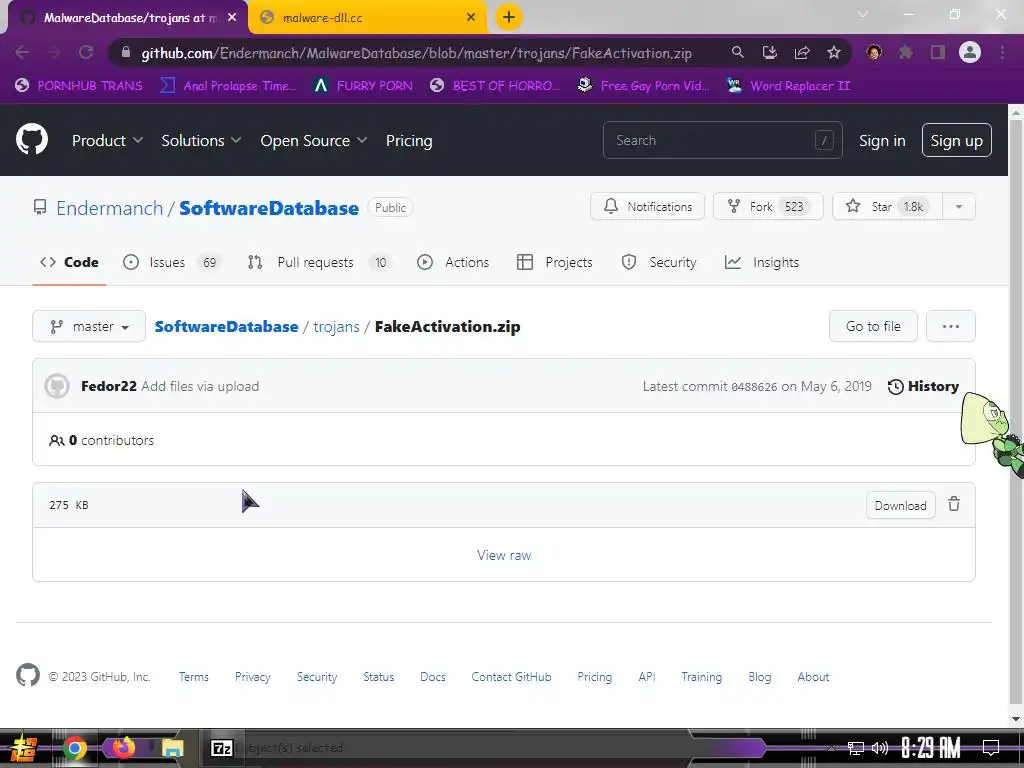Image resolution: width=1024 pixels, height=768 pixels.
Task: Bookmark this page with the star icon
Action: (x=834, y=52)
